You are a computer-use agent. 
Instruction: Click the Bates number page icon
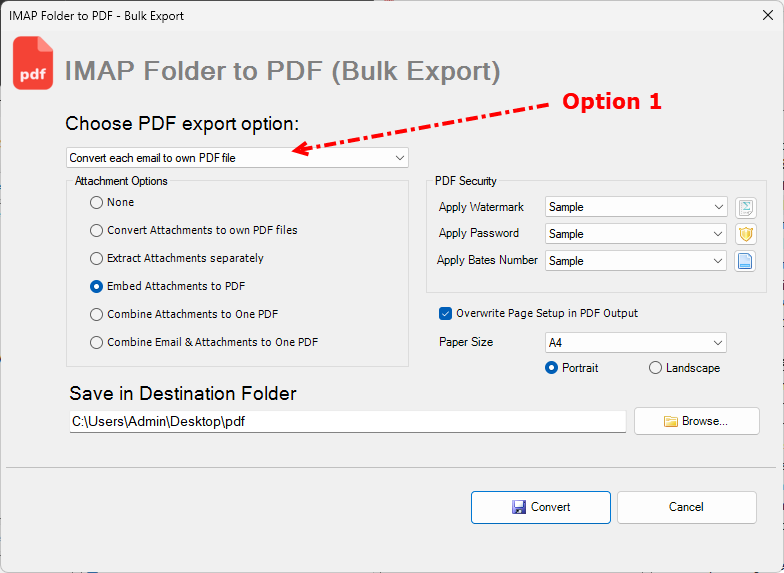pos(745,261)
